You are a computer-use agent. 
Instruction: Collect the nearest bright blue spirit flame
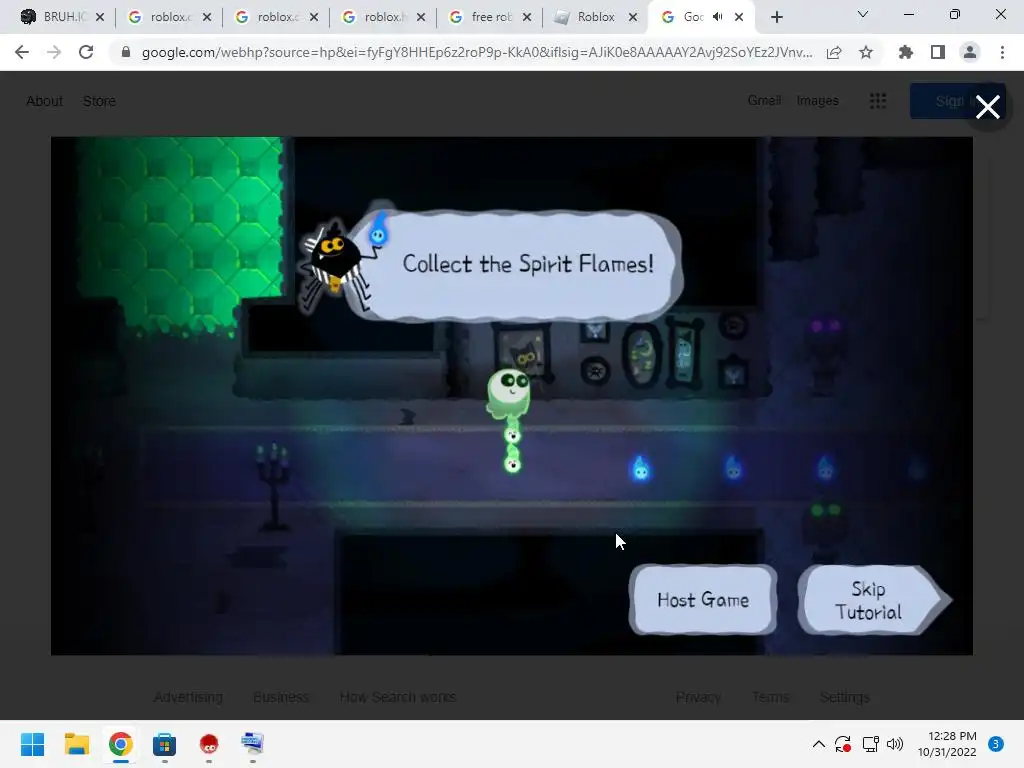641,468
